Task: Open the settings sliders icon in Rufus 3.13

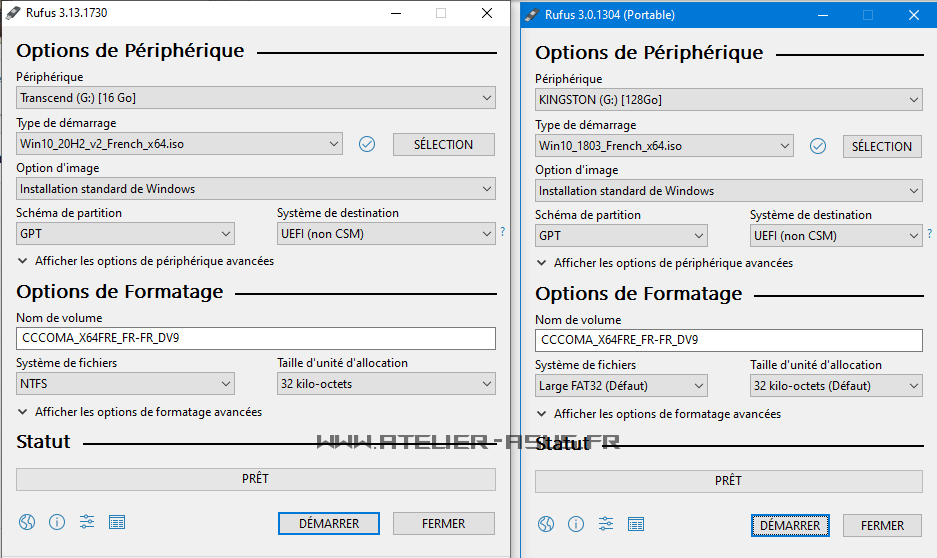Action: 87,522
